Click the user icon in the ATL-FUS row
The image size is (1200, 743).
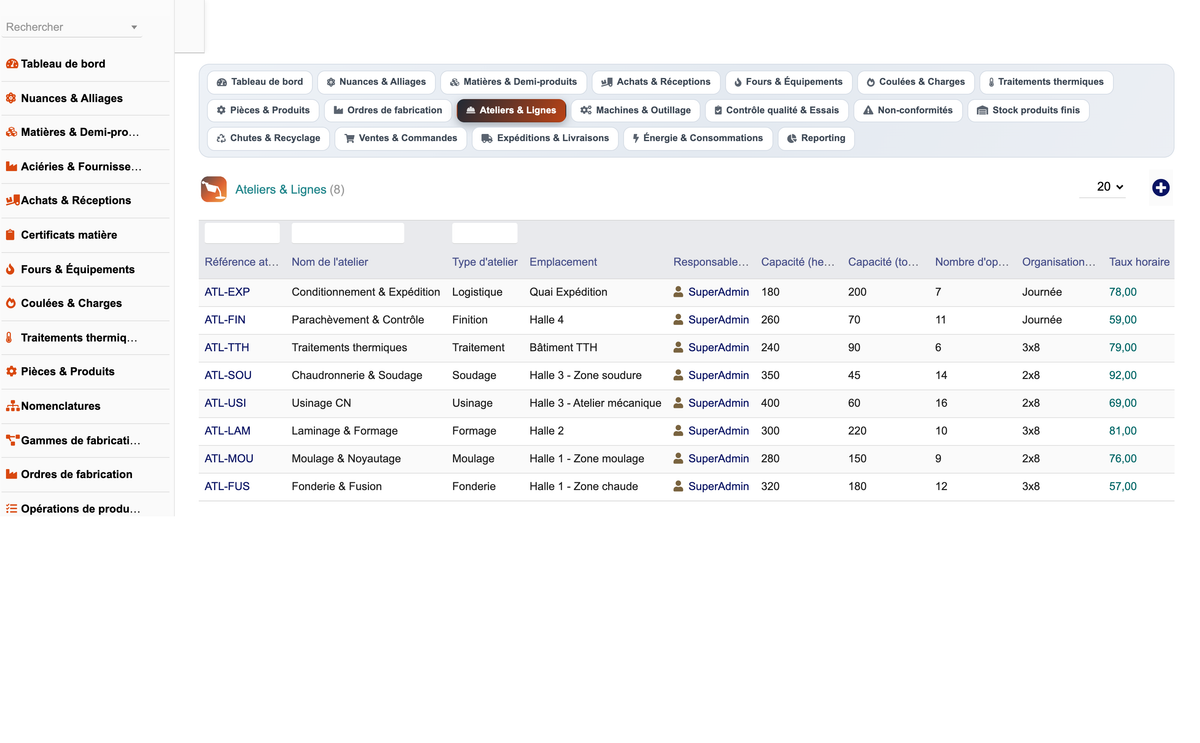pyautogui.click(x=679, y=486)
